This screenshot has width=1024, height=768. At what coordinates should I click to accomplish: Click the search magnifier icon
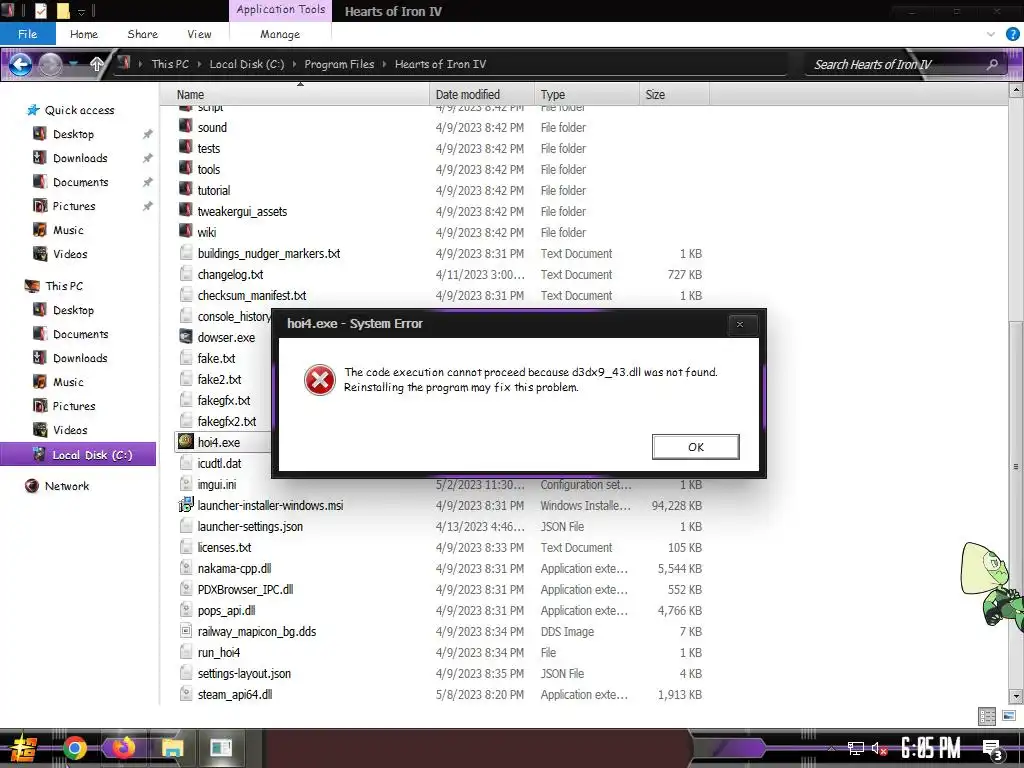click(992, 64)
